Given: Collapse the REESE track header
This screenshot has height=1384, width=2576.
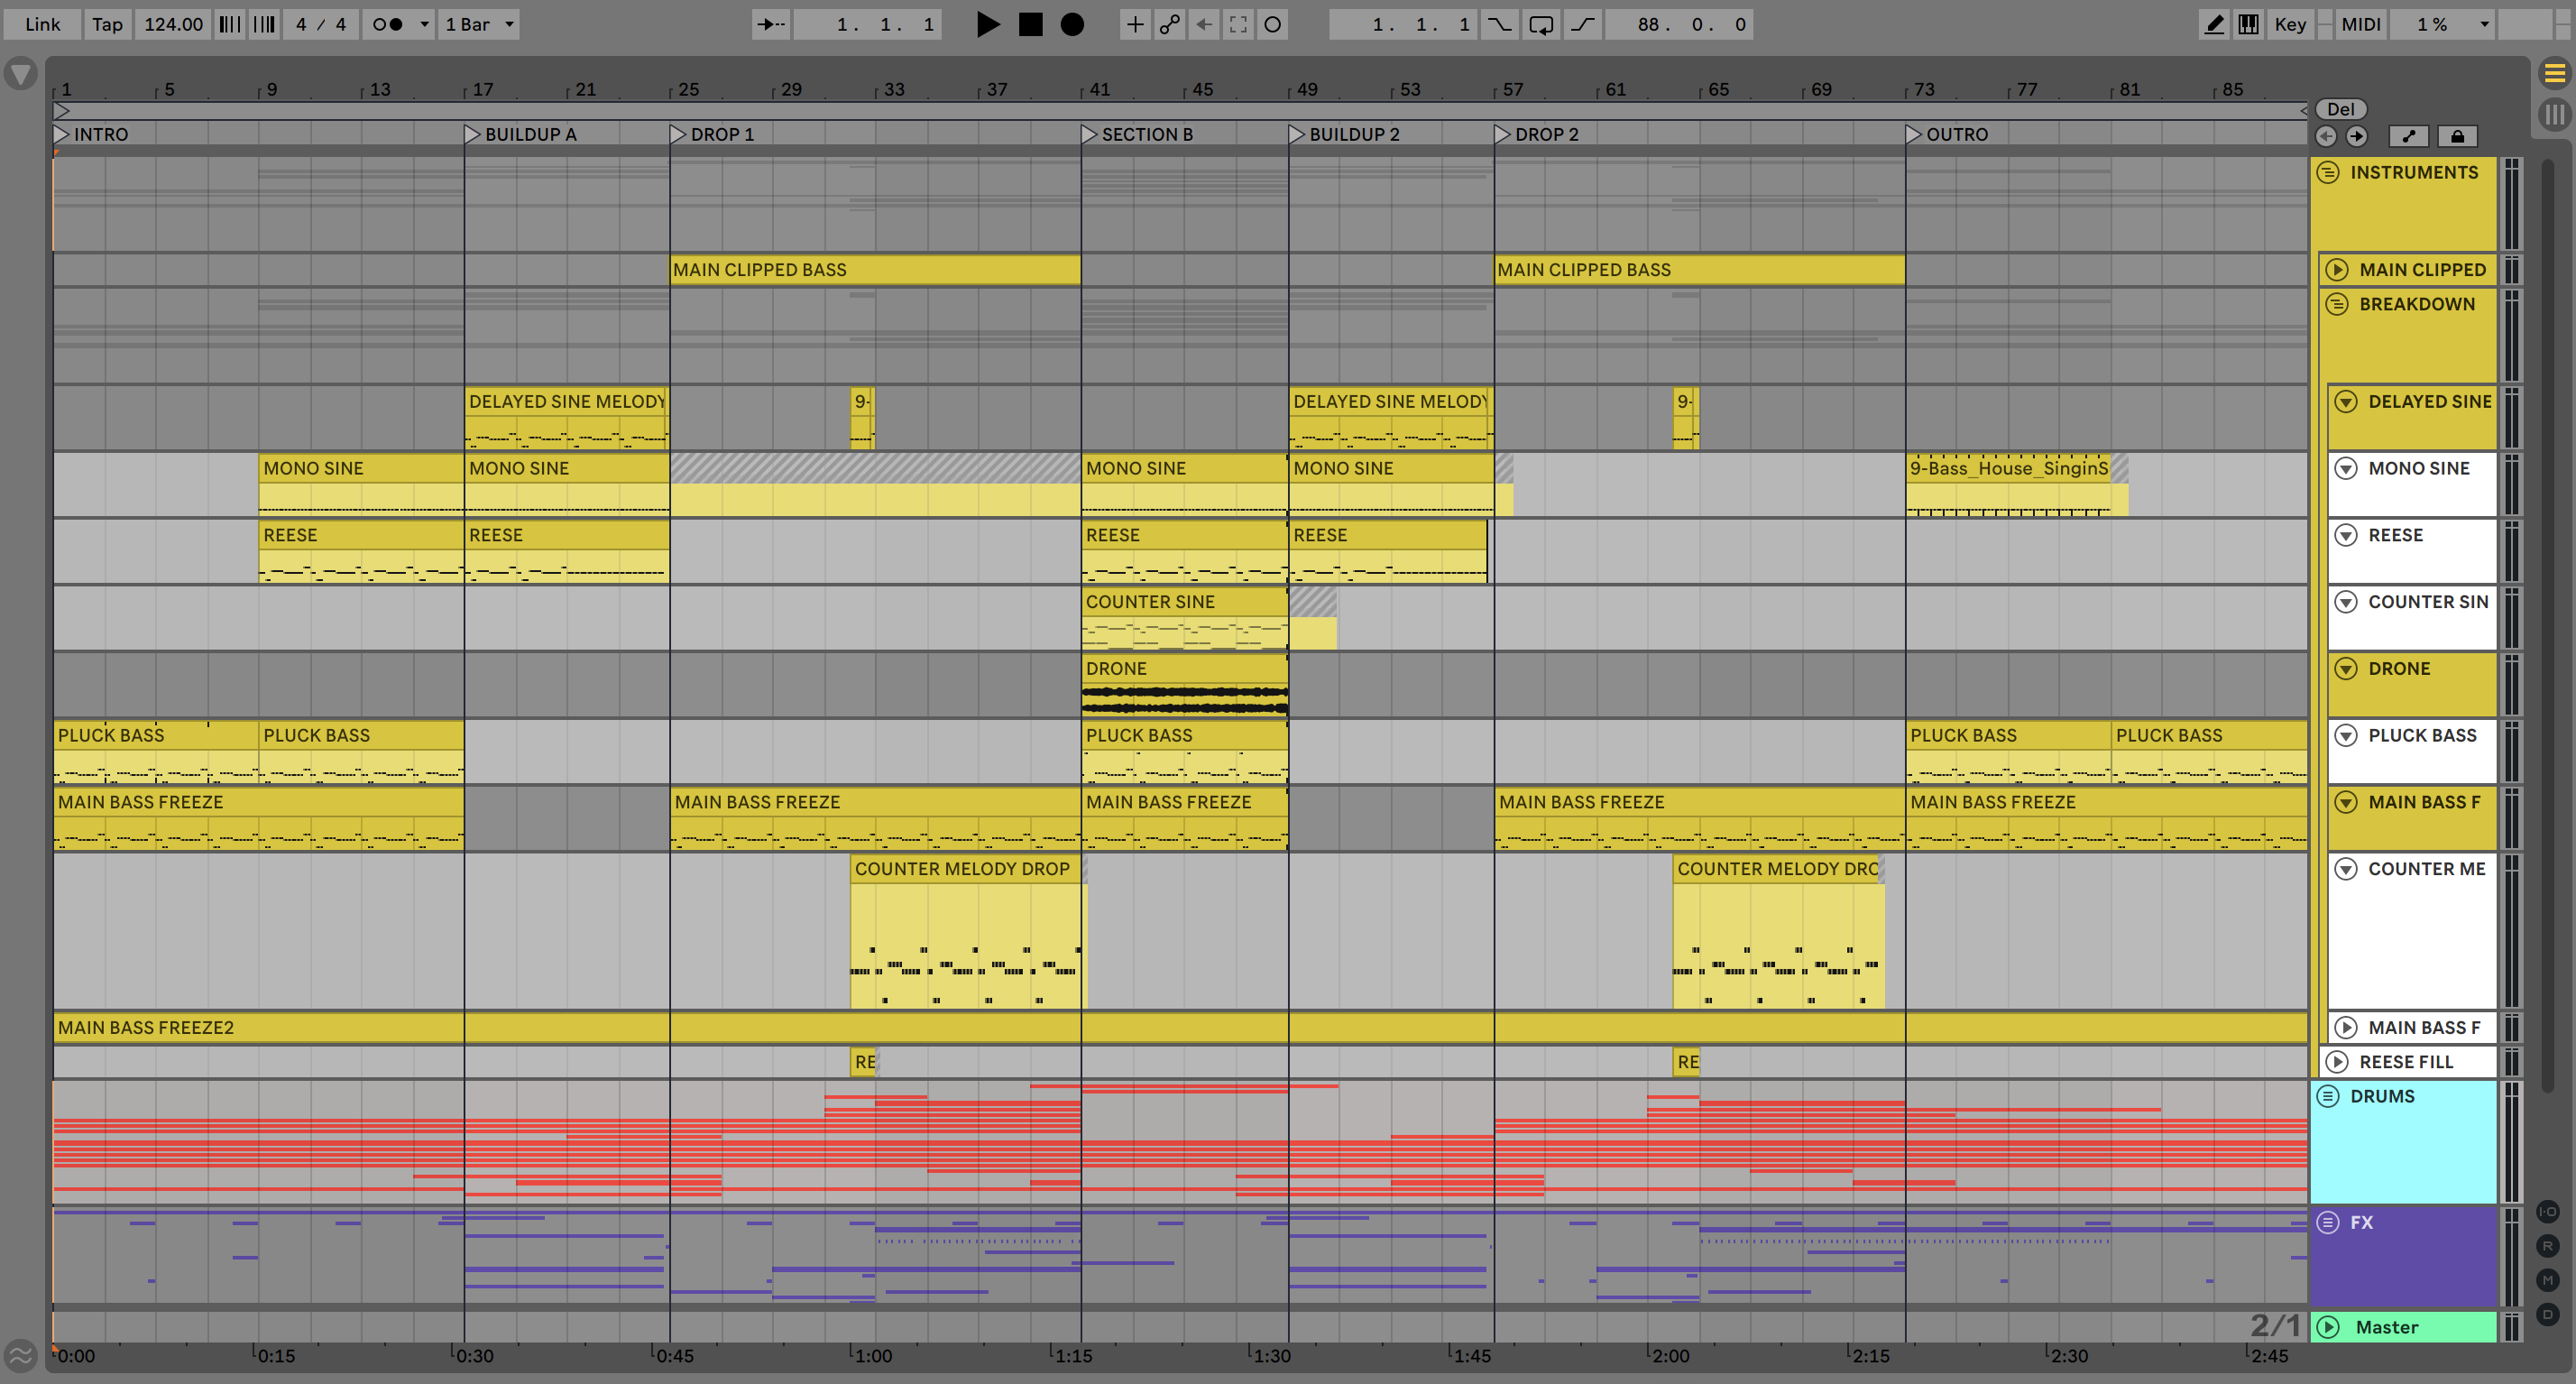Looking at the screenshot, I should coord(2346,535).
